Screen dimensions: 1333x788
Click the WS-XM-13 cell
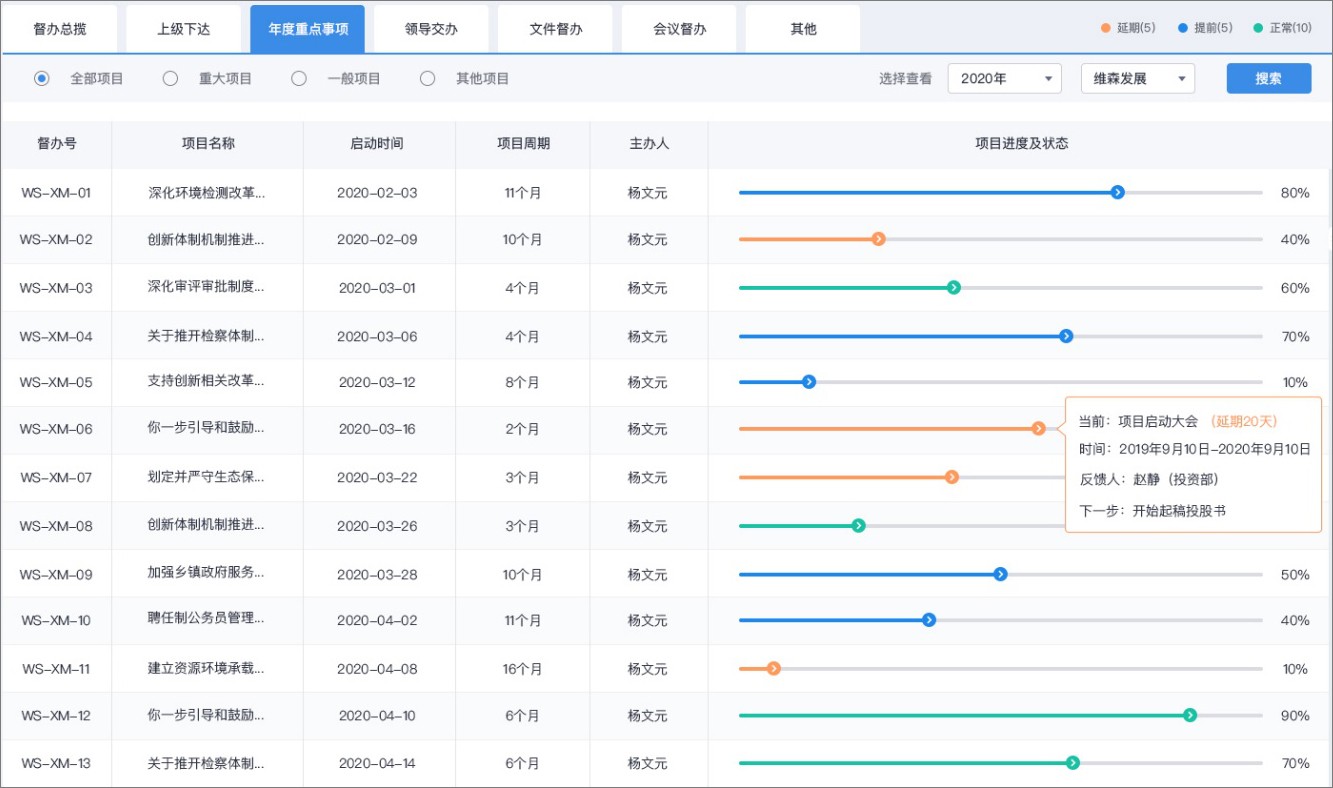56,764
